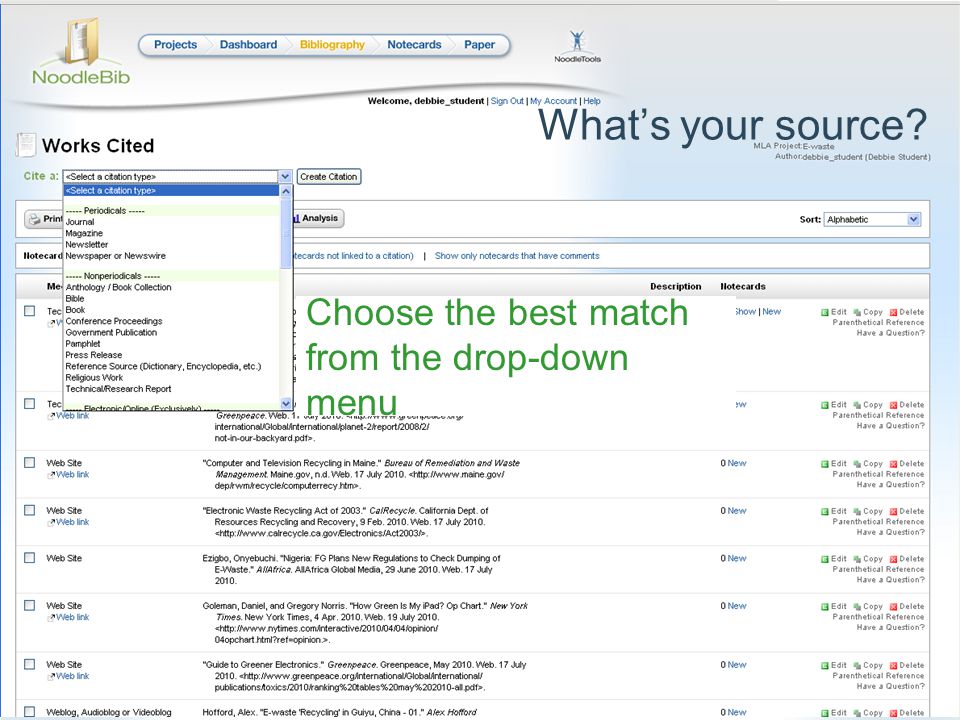The image size is (960, 720).
Task: Click the Copy icon in the Maine recycling row
Action: tap(857, 464)
